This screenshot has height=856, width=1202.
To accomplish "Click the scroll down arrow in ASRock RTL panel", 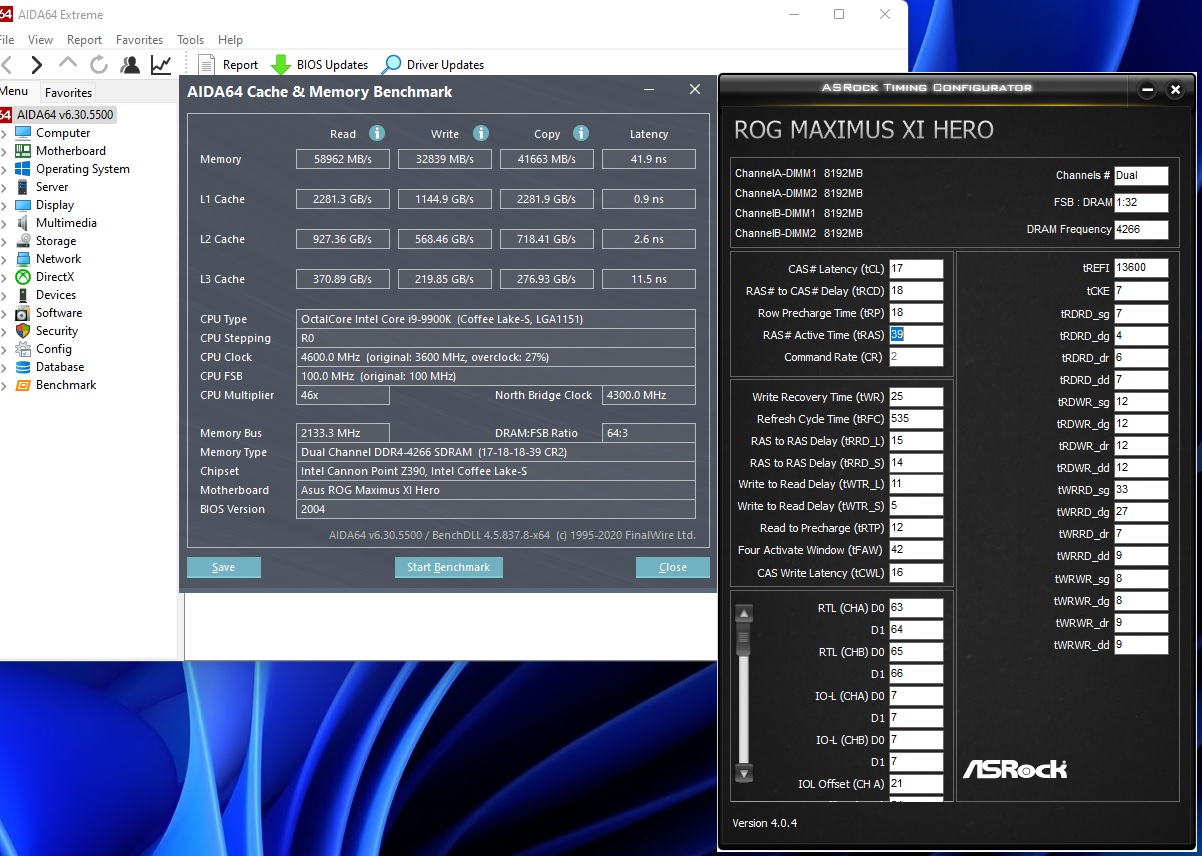I will tap(743, 773).
